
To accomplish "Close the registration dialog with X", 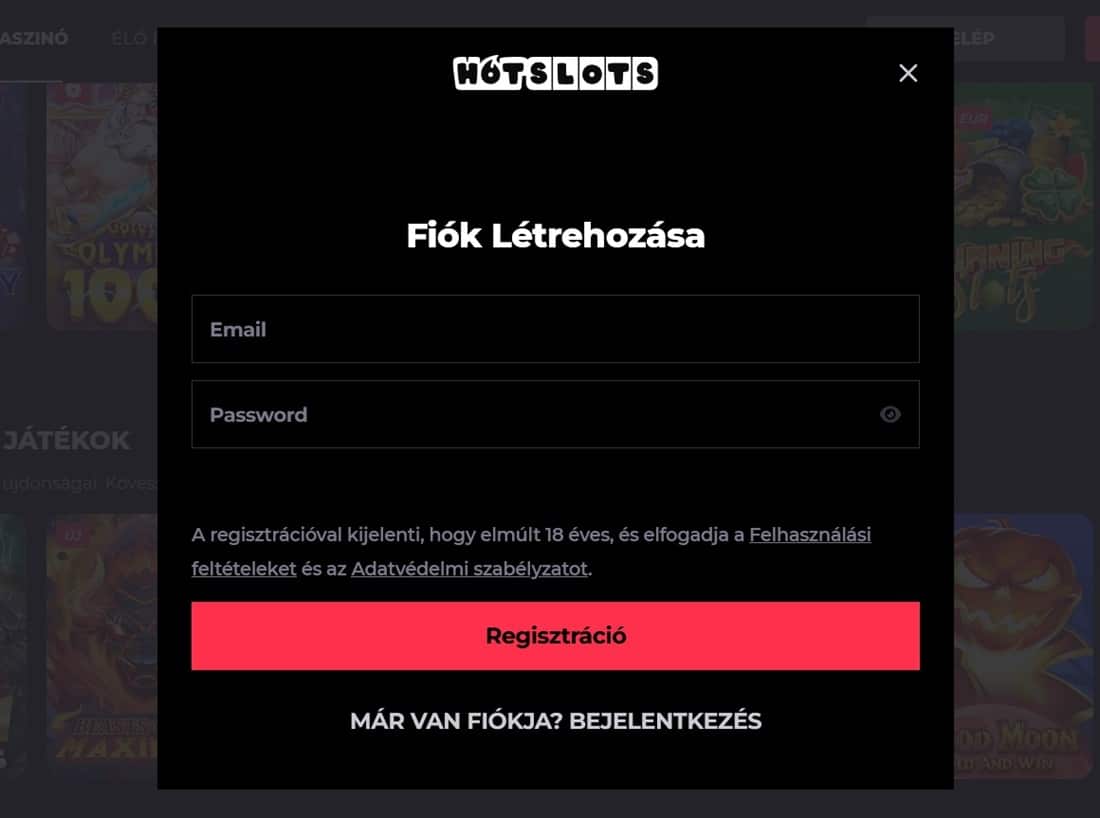I will [908, 73].
